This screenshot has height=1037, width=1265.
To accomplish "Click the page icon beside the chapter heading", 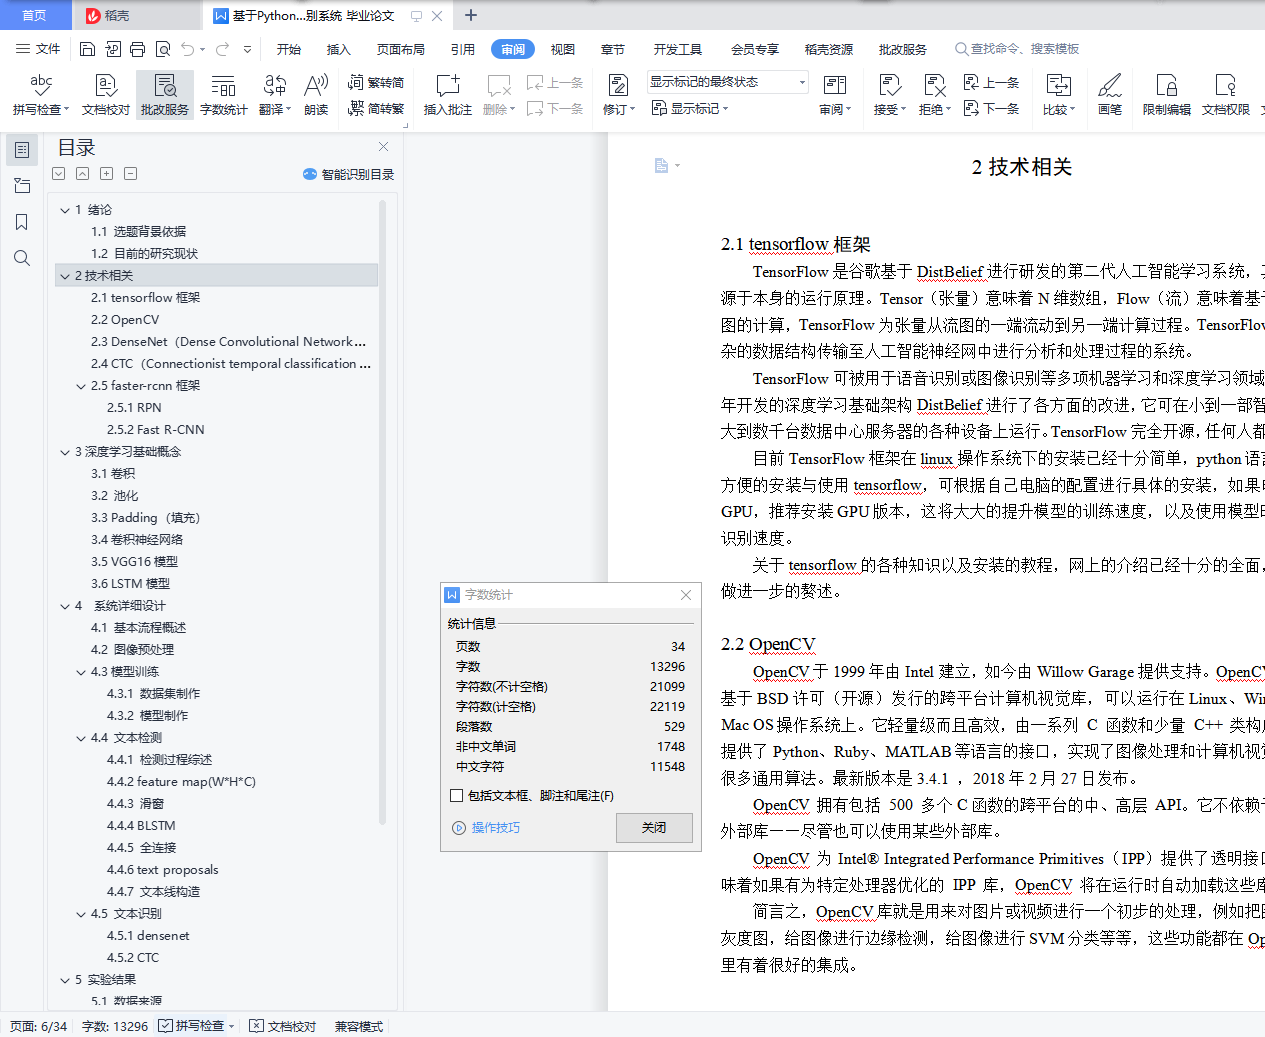I will click(661, 166).
